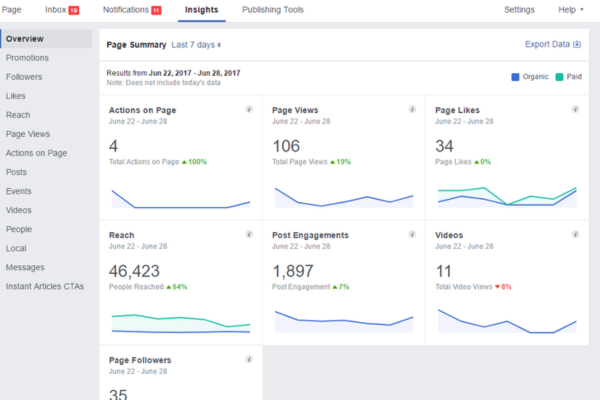Click the 106 page views value
The image size is (600, 400).
tap(286, 146)
